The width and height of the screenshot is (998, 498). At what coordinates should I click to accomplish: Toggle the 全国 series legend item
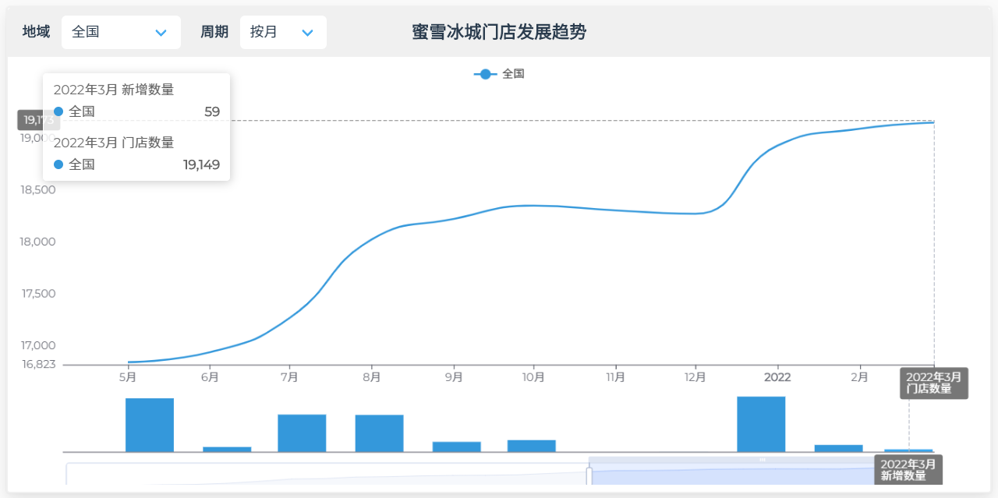512,74
